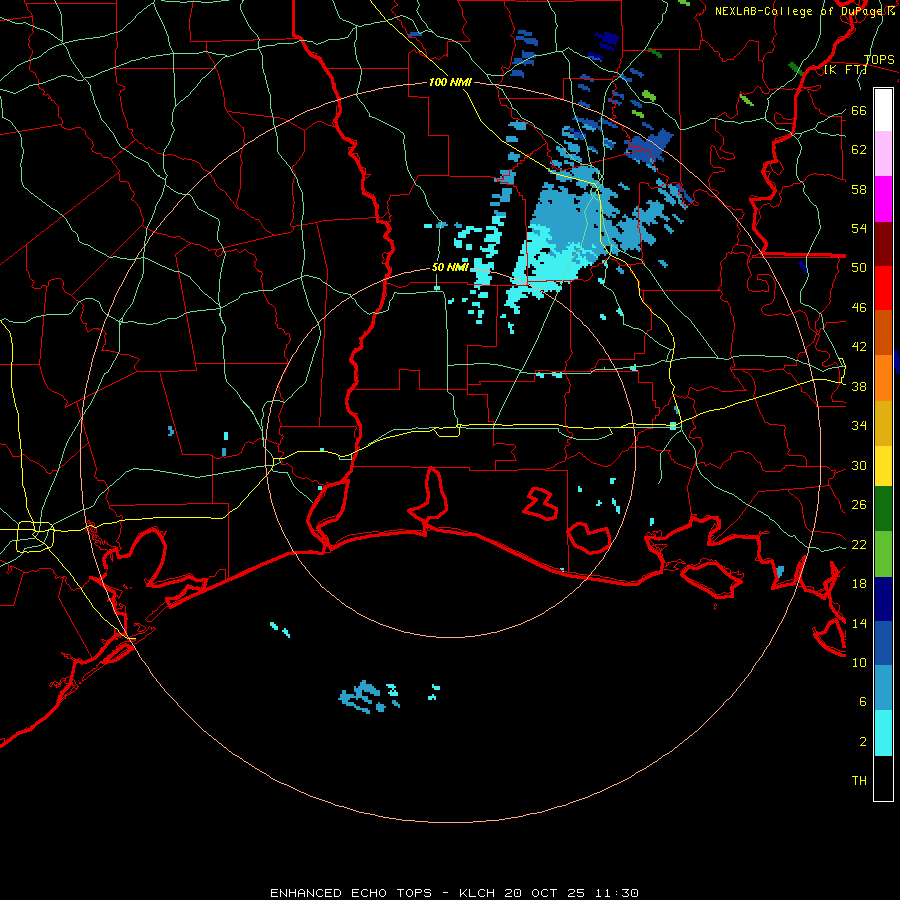900x900 pixels.
Task: Pick the magenta swatch in the TOPS legend
Action: click(x=883, y=199)
